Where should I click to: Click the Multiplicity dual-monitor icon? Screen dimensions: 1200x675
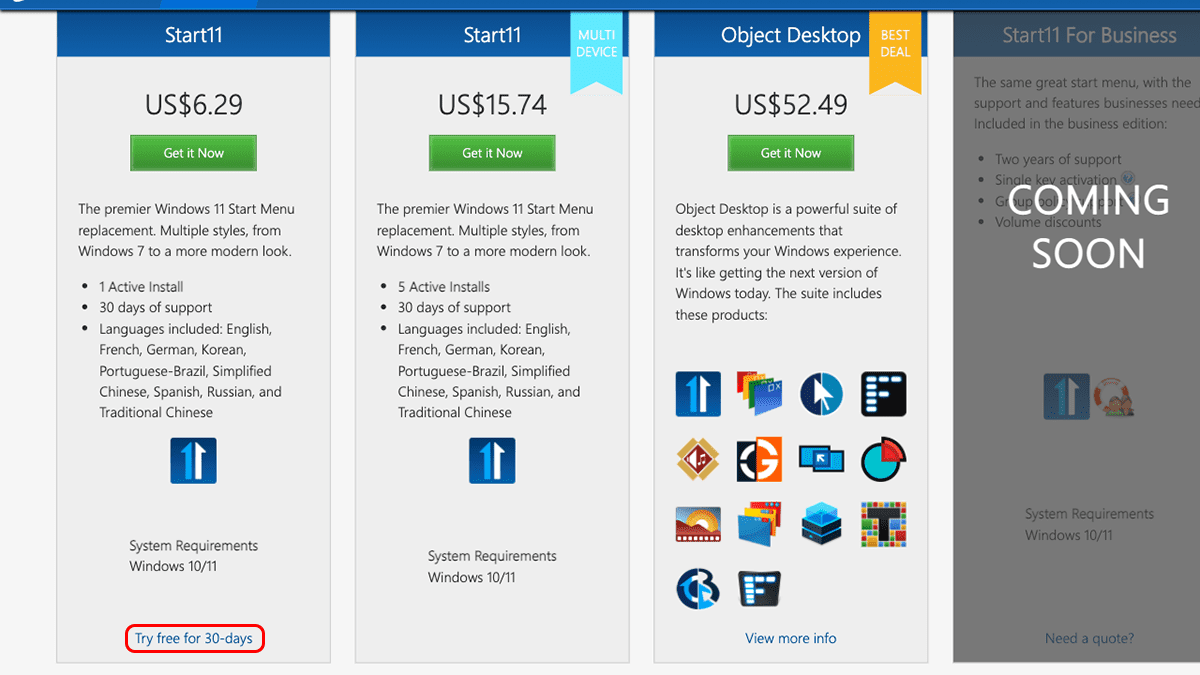pos(821,459)
